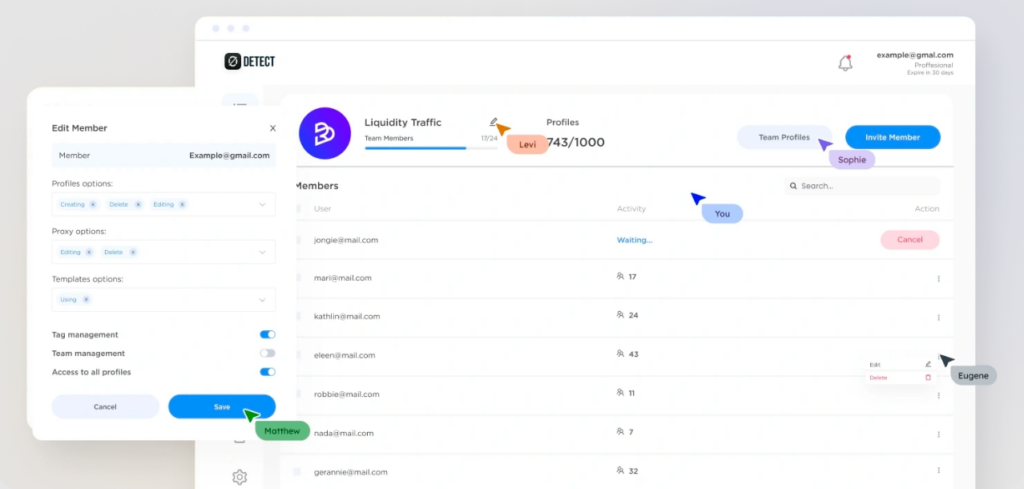This screenshot has height=489, width=1024.
Task: Click the Detect logo
Action: pos(249,61)
